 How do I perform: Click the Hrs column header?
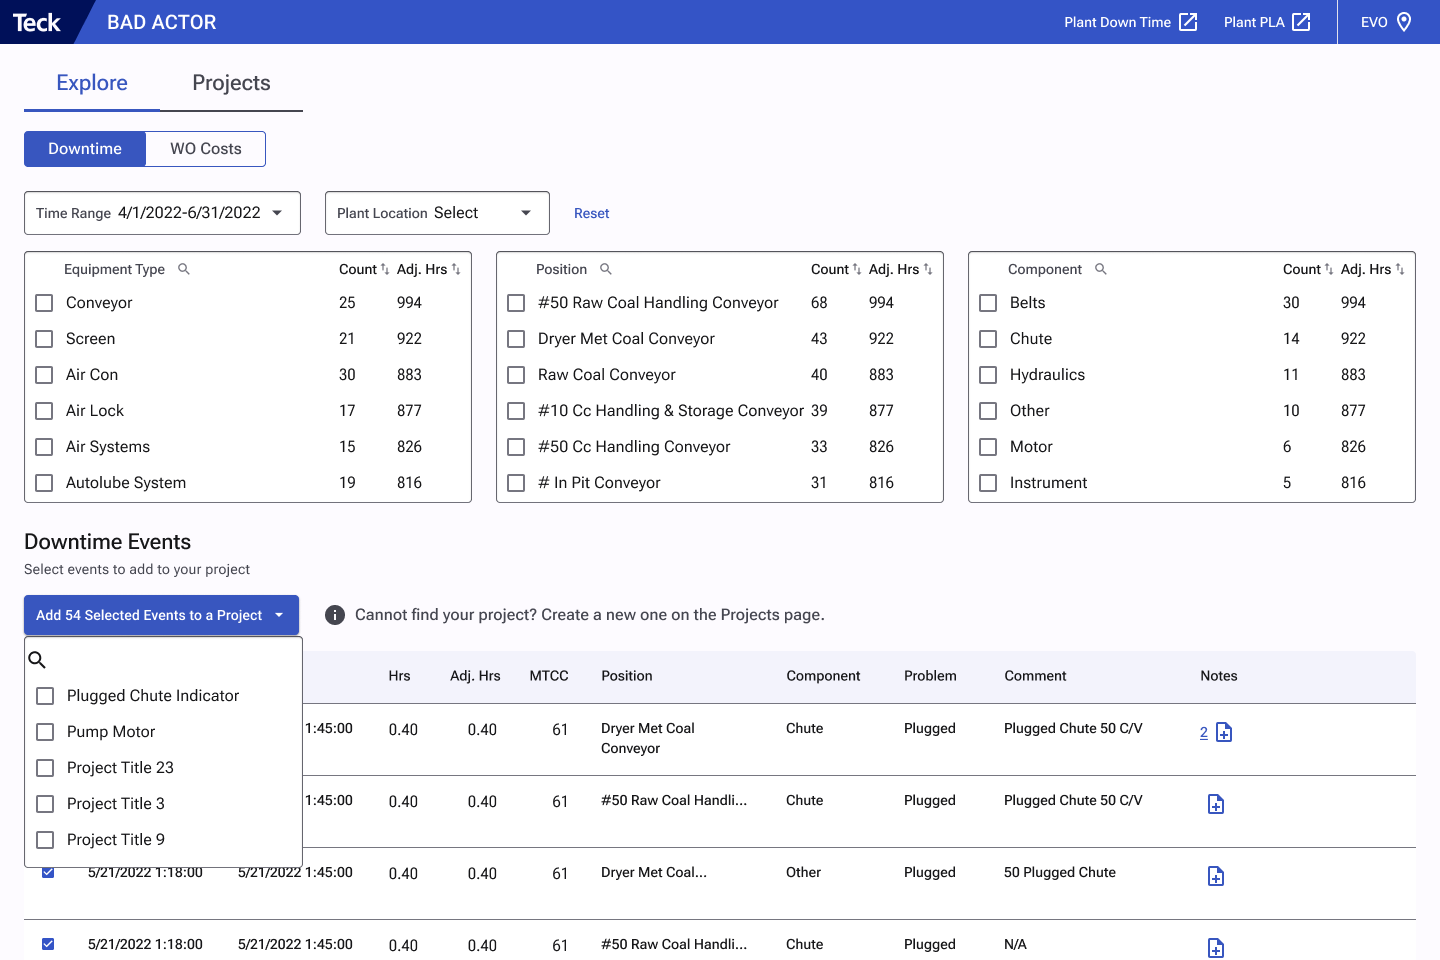(x=399, y=676)
